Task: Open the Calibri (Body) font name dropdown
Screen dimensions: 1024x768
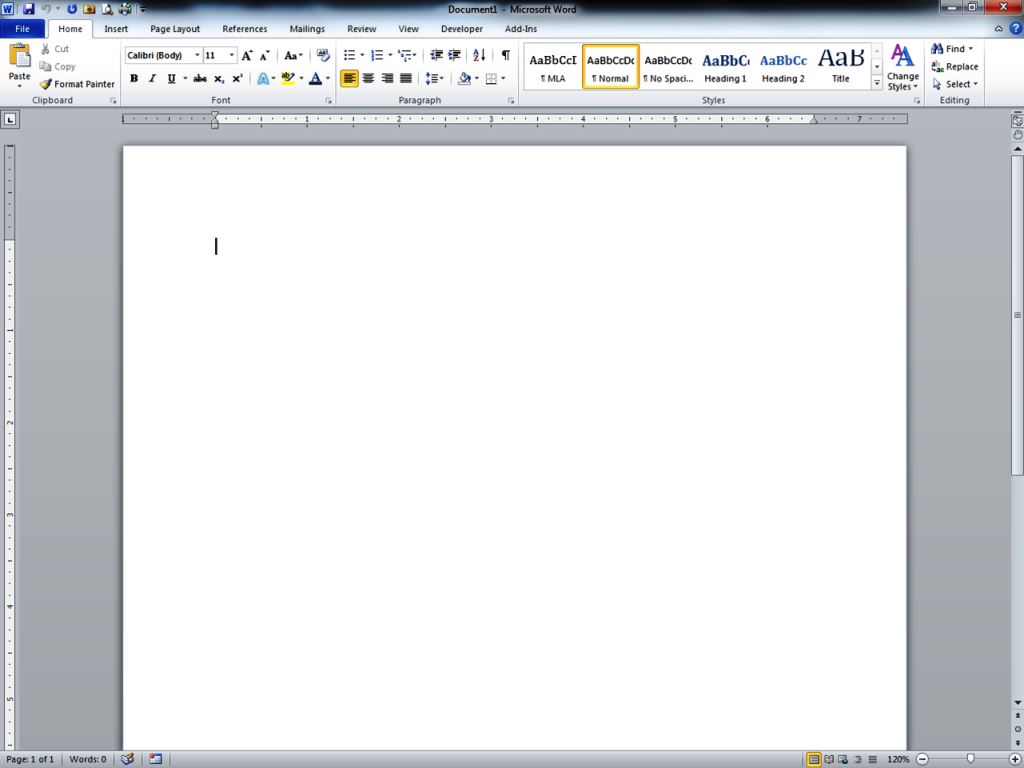Action: (197, 56)
